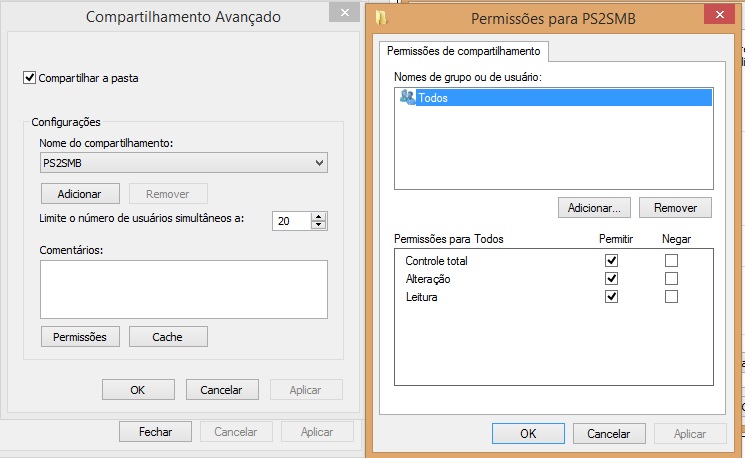745x458 pixels.
Task: Select the Todos group users icon
Action: tap(407, 97)
